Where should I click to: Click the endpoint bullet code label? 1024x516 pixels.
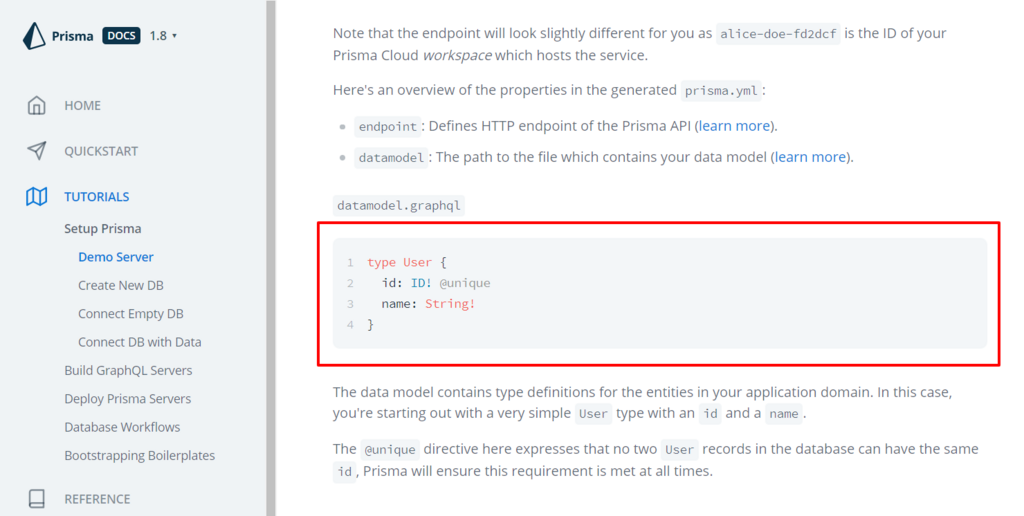click(x=387, y=127)
